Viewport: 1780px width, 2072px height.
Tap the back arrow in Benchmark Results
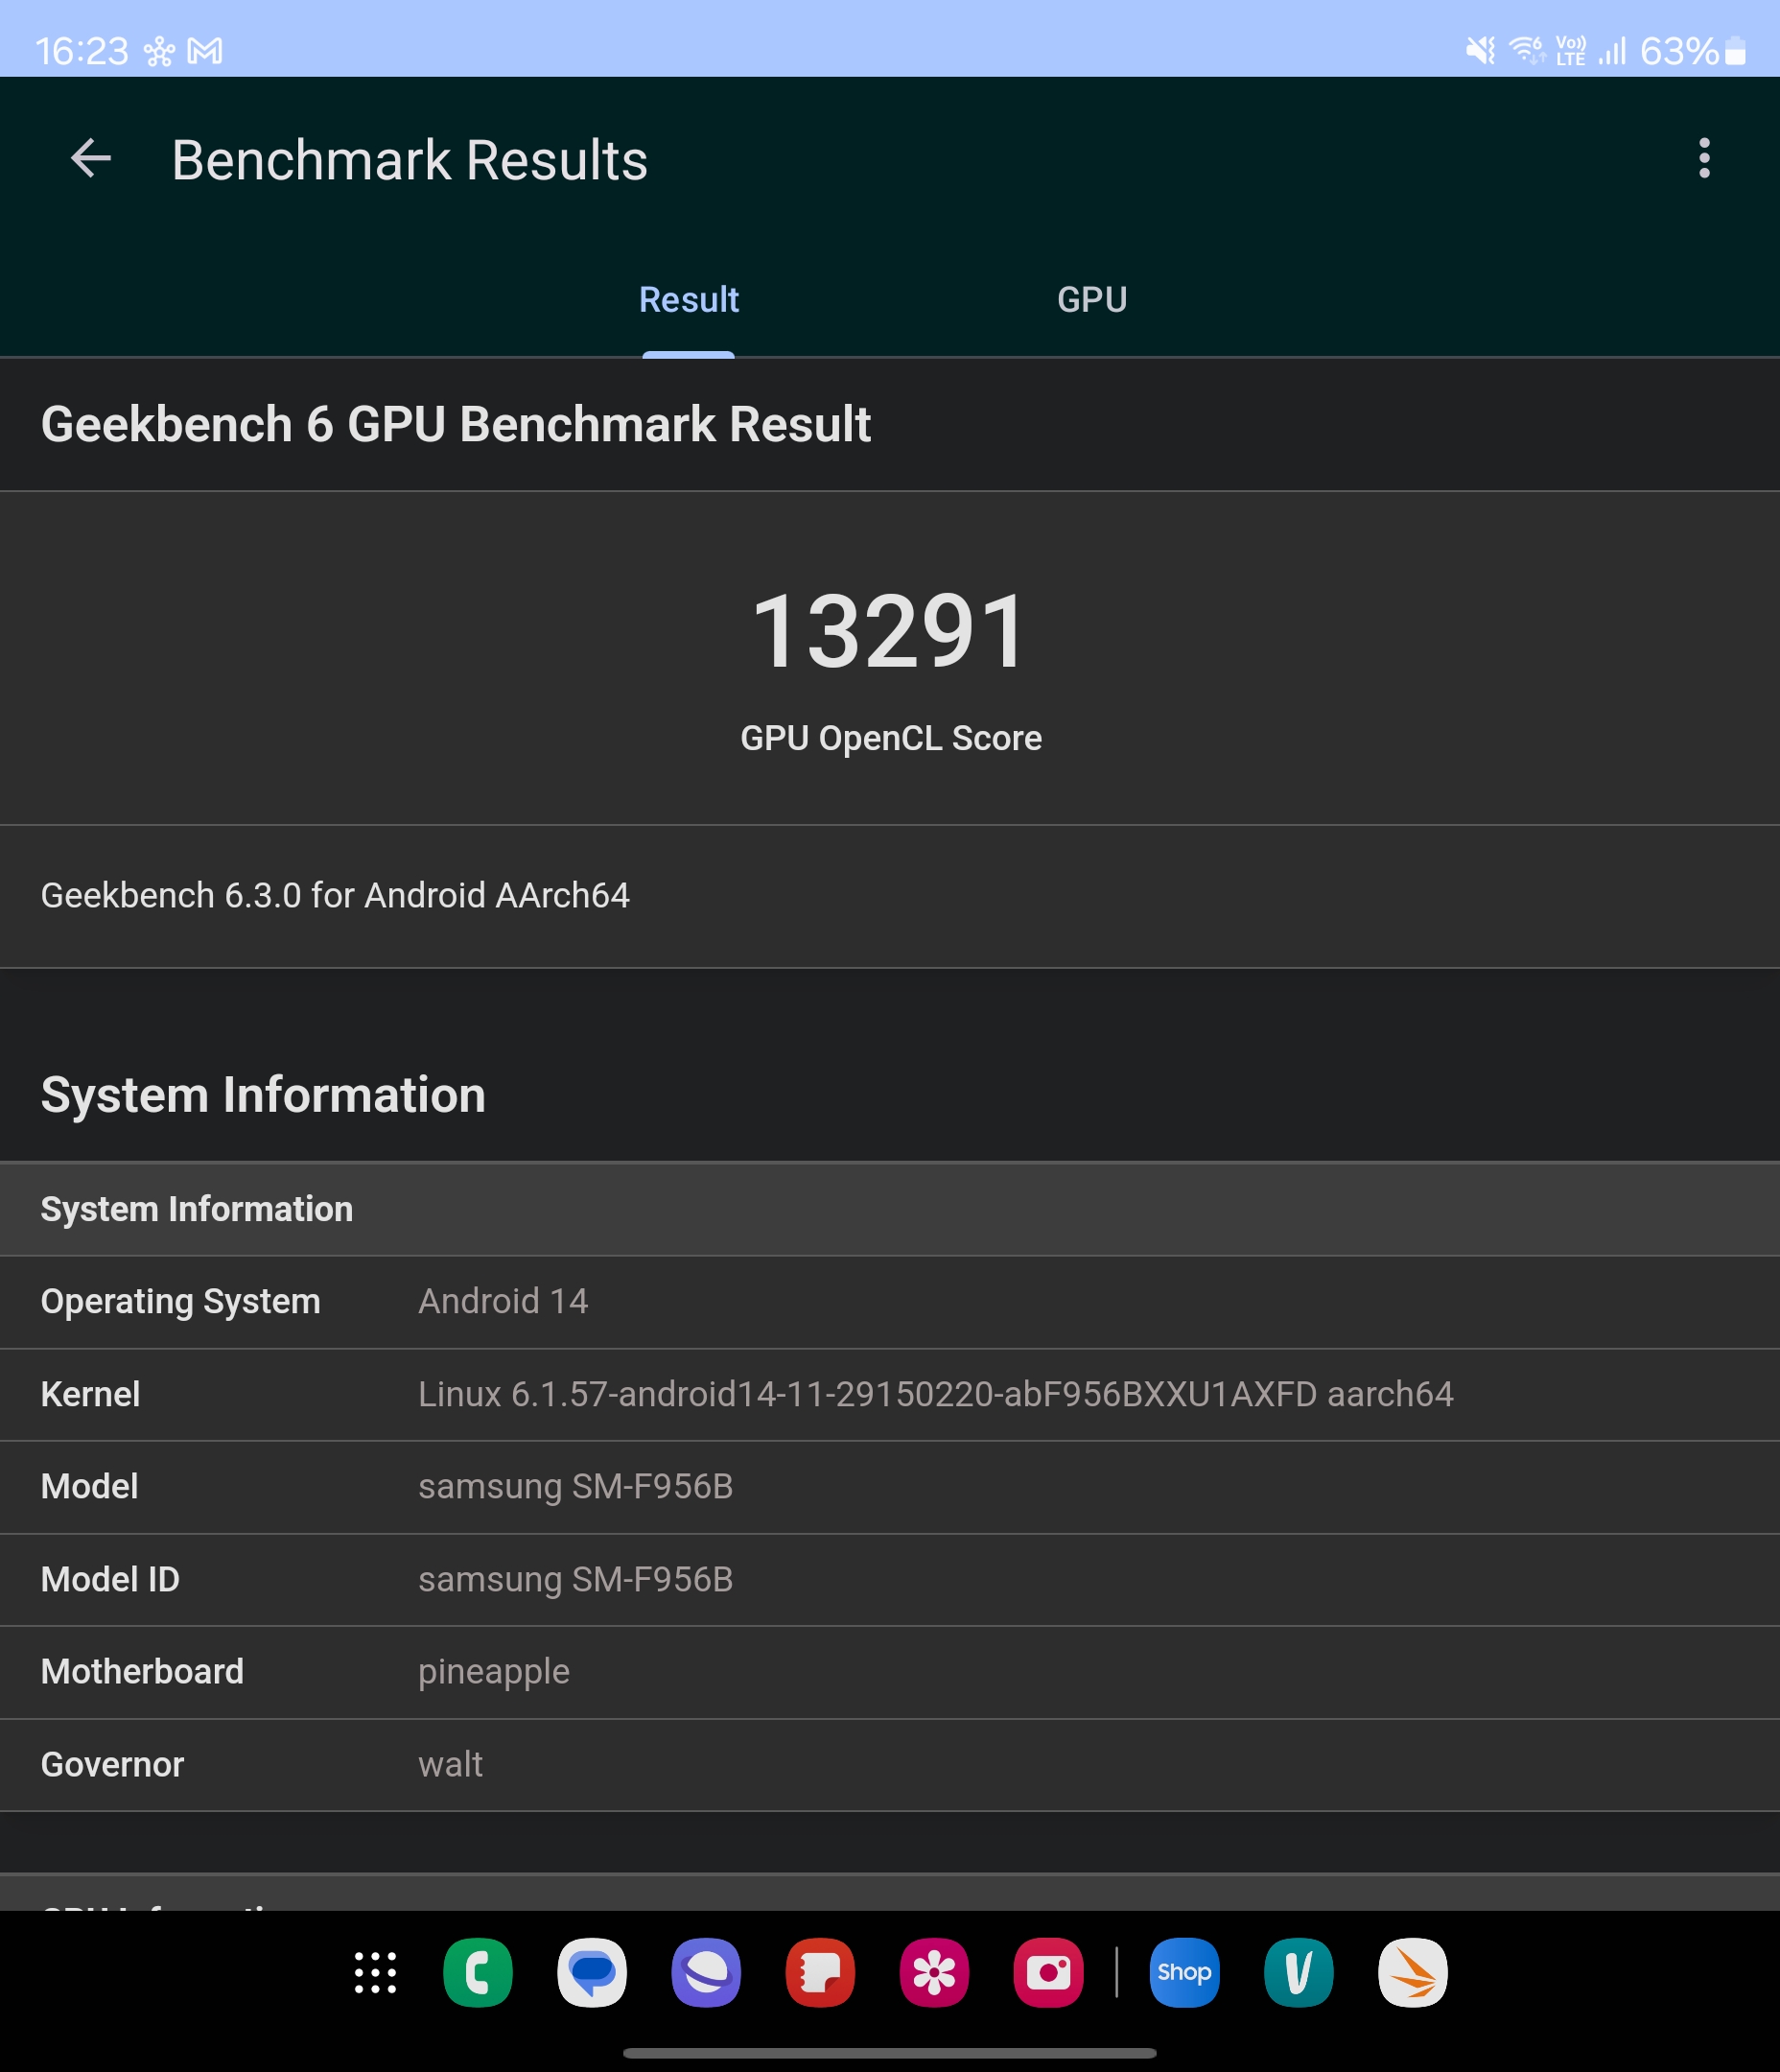point(91,159)
